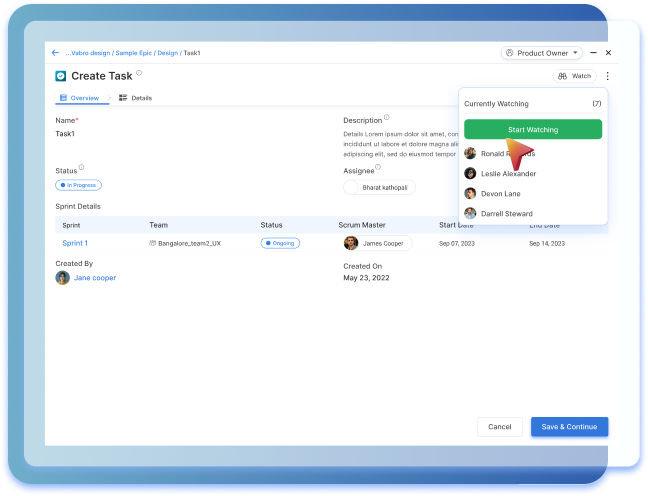The image size is (648, 496).
Task: Click the Assignee info icon
Action: coord(378,168)
